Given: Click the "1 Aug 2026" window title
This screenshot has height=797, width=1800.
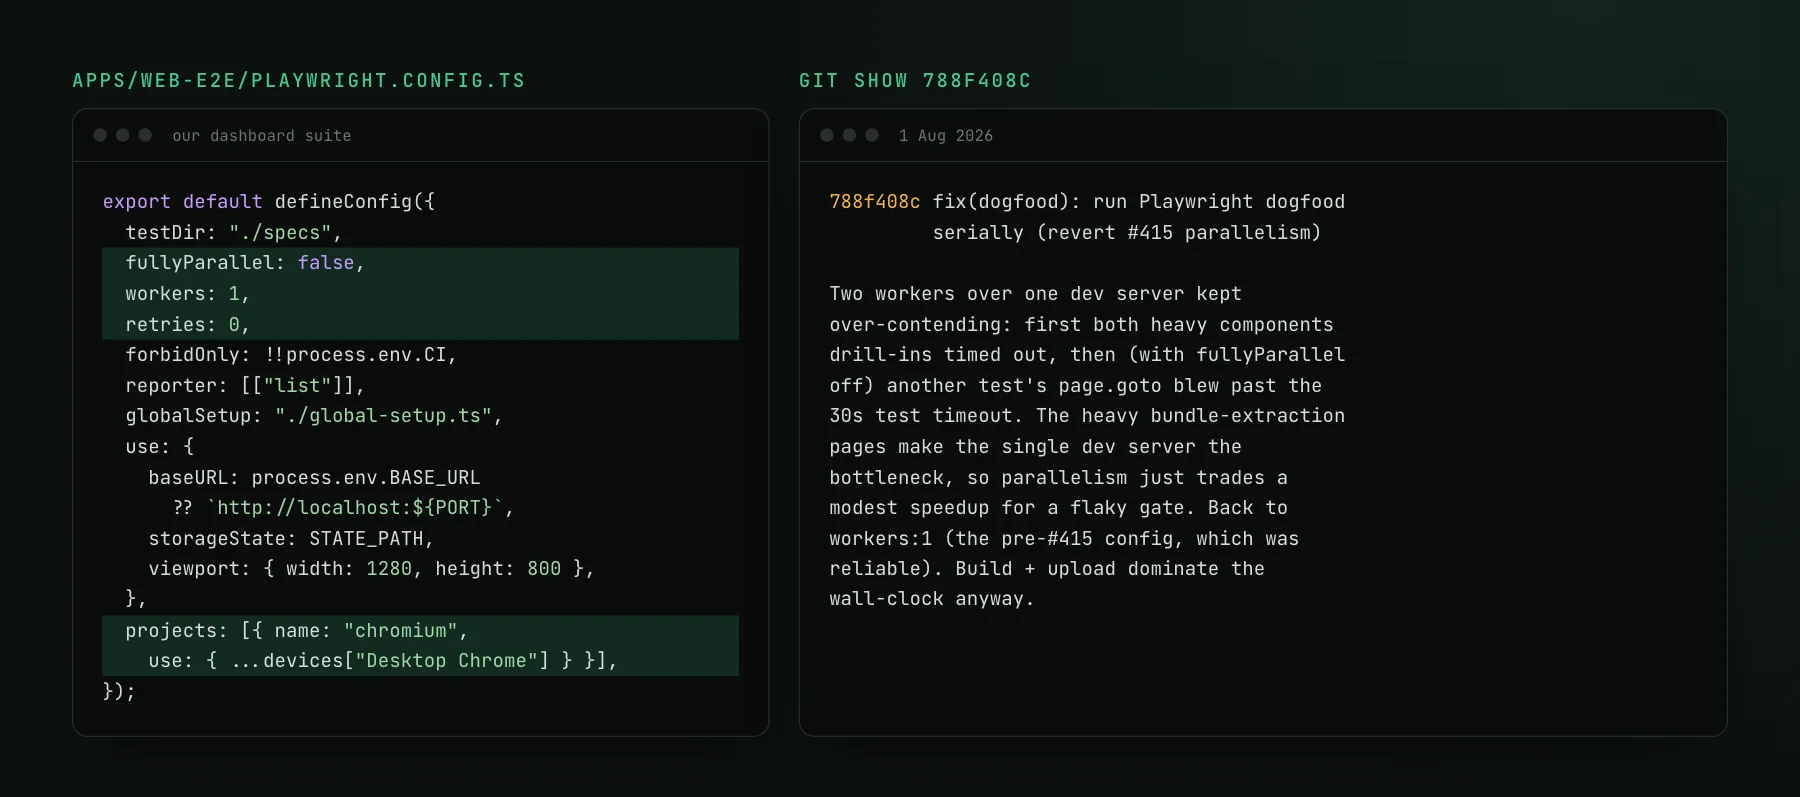Looking at the screenshot, I should tap(946, 136).
